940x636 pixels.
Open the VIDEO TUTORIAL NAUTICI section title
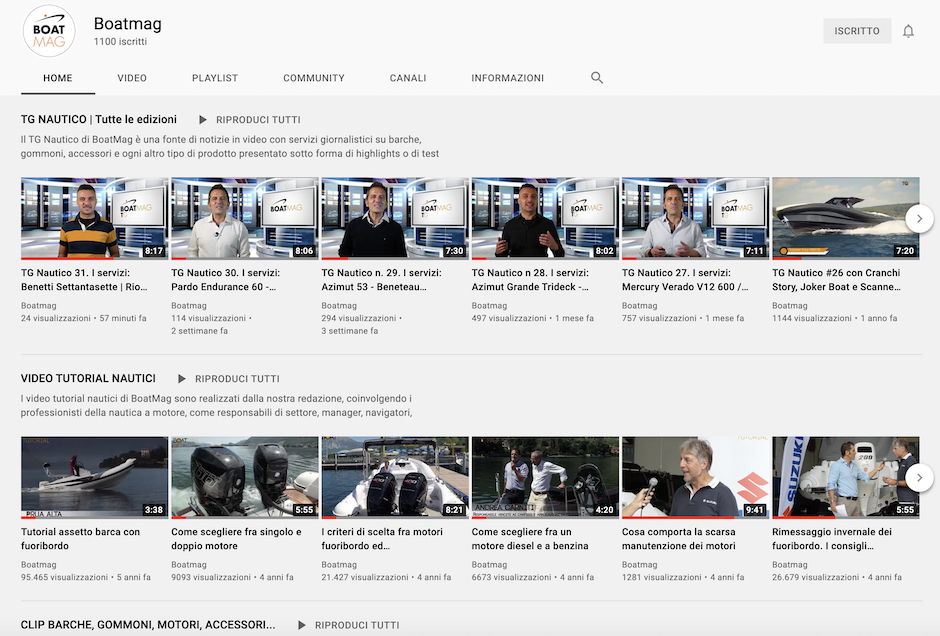pyautogui.click(x=88, y=378)
